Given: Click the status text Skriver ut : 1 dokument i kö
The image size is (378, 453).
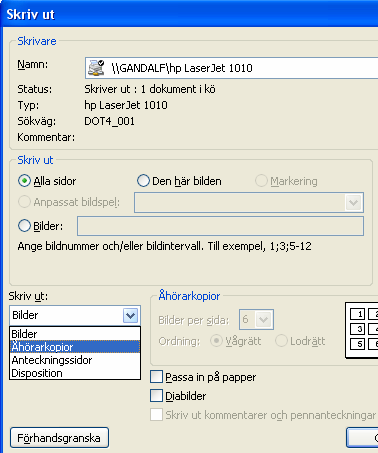Looking at the screenshot, I should point(150,89).
